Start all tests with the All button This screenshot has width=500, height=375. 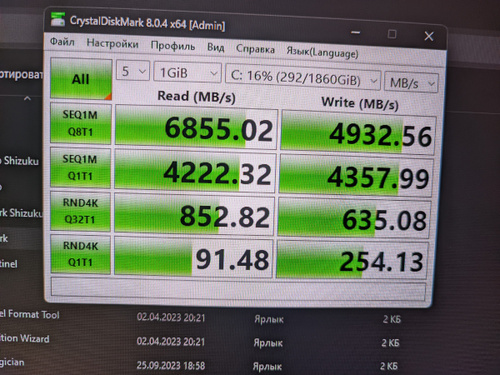pos(81,79)
